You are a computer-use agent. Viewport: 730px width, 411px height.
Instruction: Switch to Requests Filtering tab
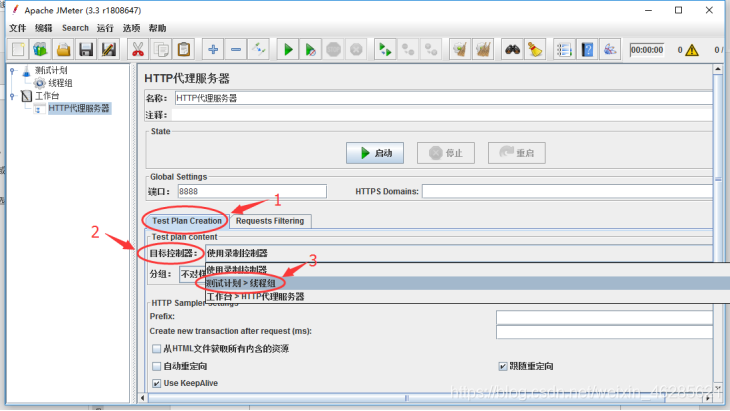270,221
